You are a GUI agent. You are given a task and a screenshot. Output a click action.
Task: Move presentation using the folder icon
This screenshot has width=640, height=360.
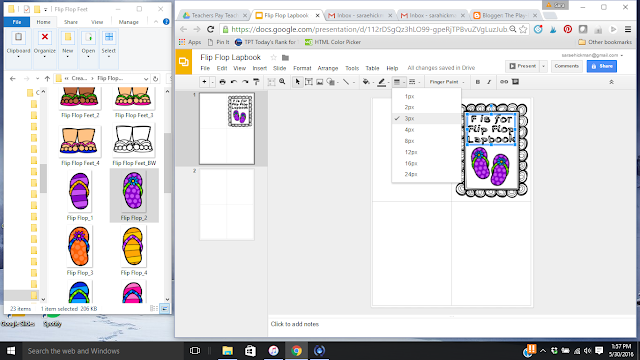point(285,58)
